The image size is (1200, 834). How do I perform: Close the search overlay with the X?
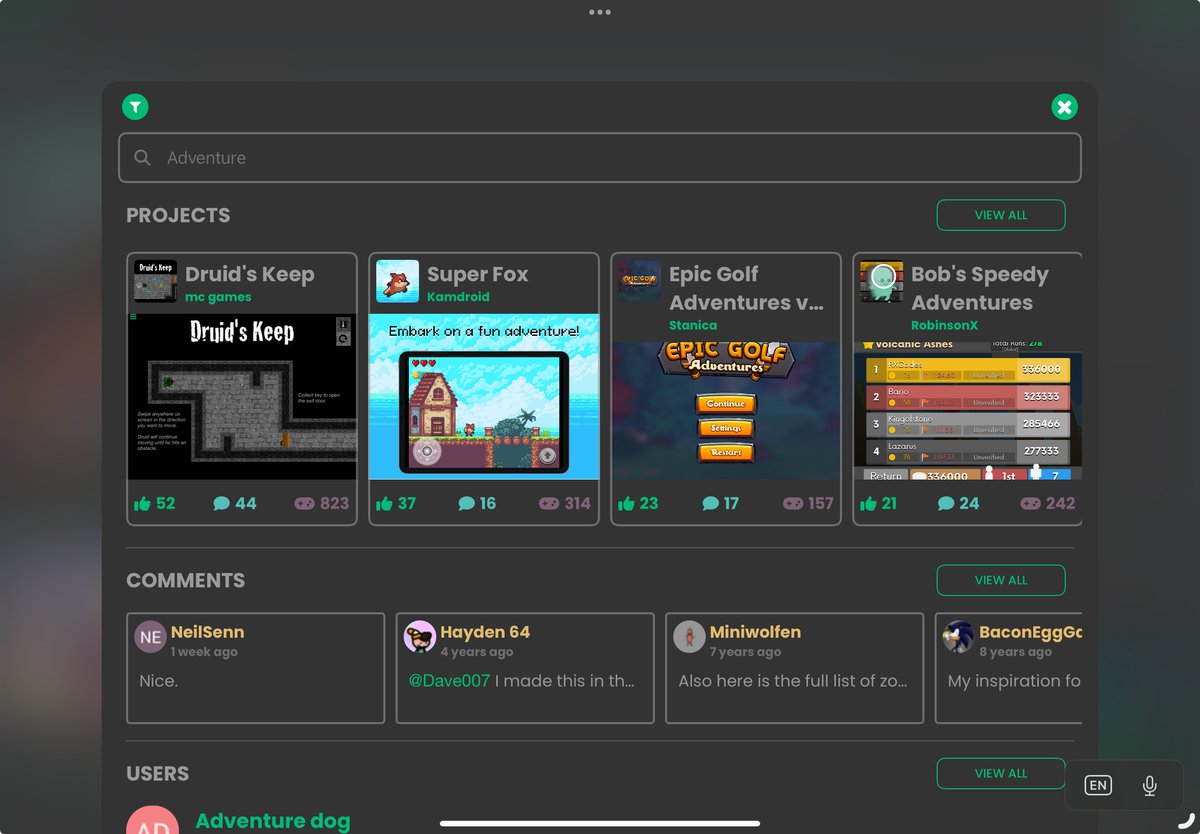(x=1064, y=106)
